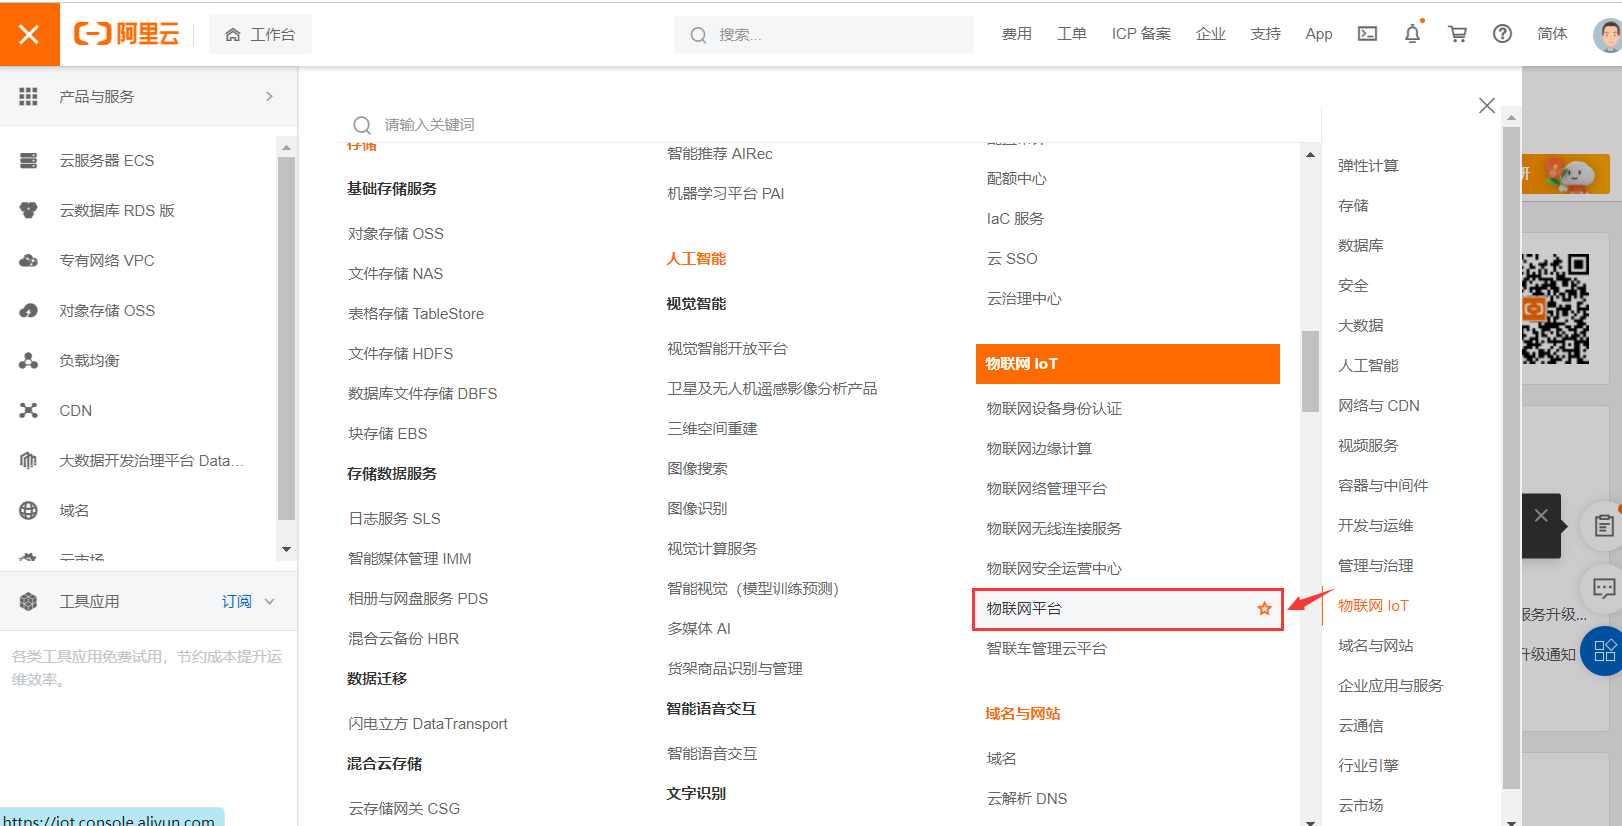The height and width of the screenshot is (826, 1622).
Task: Click the 工作台 home button
Action: point(260,35)
